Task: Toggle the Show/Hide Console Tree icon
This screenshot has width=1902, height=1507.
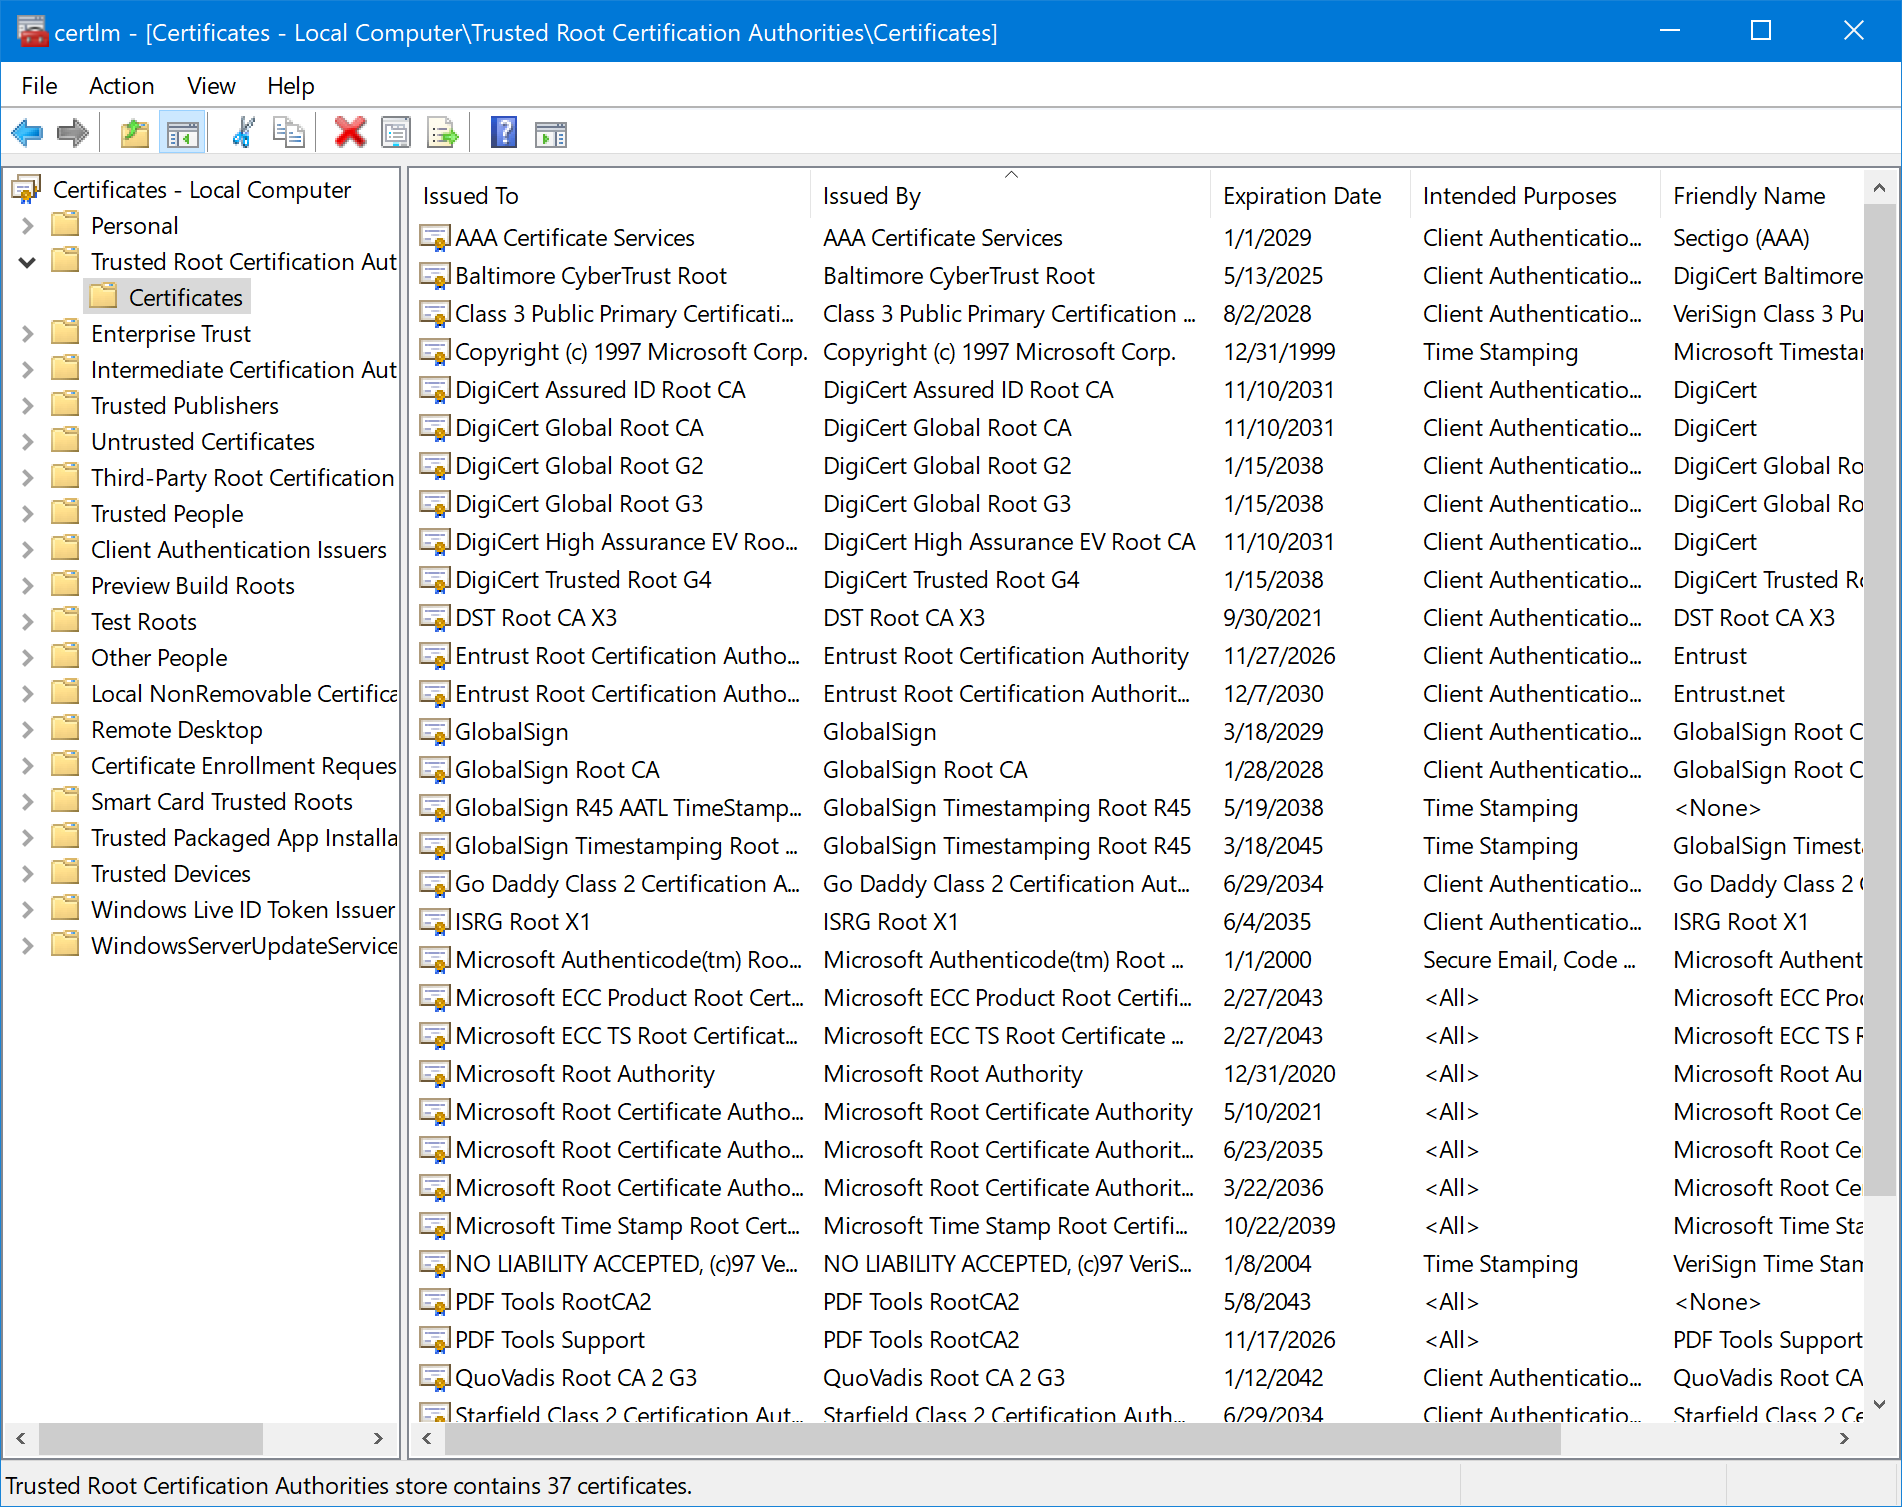Action: [x=182, y=133]
